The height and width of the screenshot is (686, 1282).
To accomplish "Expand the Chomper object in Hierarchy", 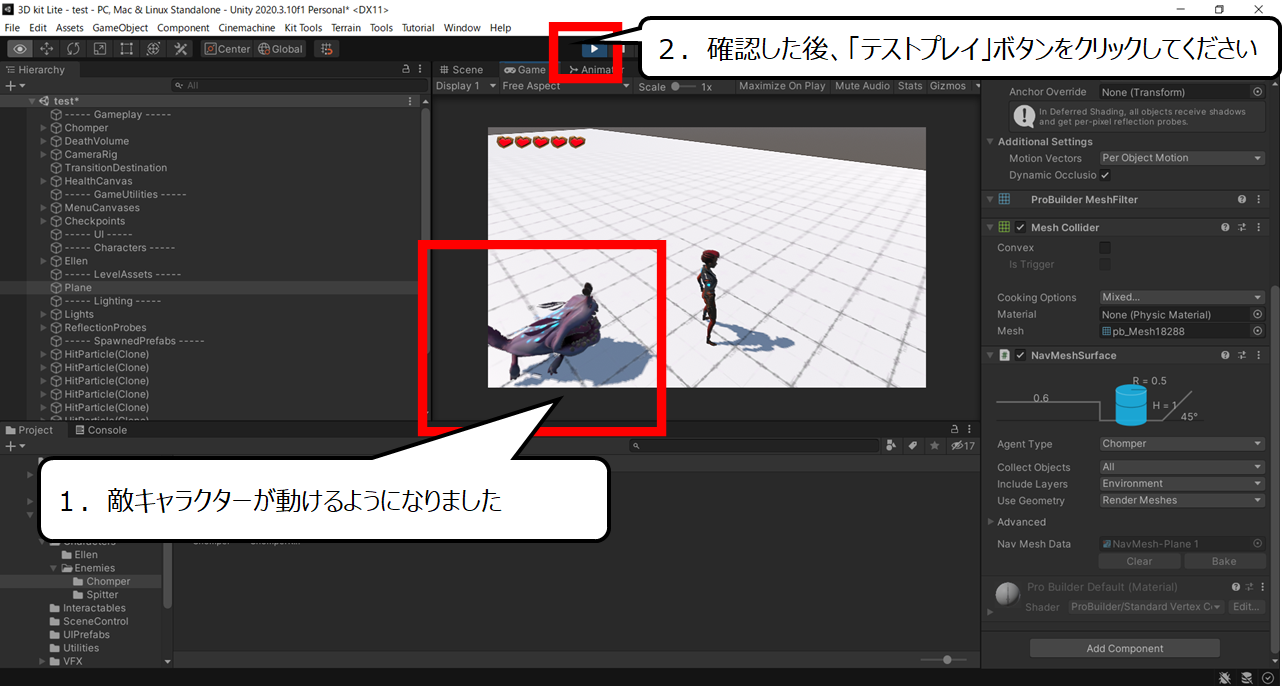I will click(x=43, y=128).
